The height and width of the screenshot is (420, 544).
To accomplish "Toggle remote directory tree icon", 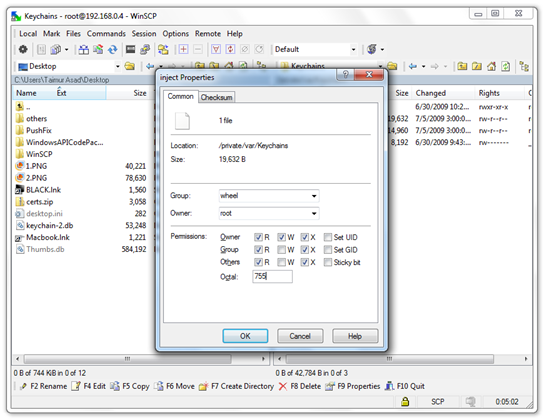I will tap(524, 66).
